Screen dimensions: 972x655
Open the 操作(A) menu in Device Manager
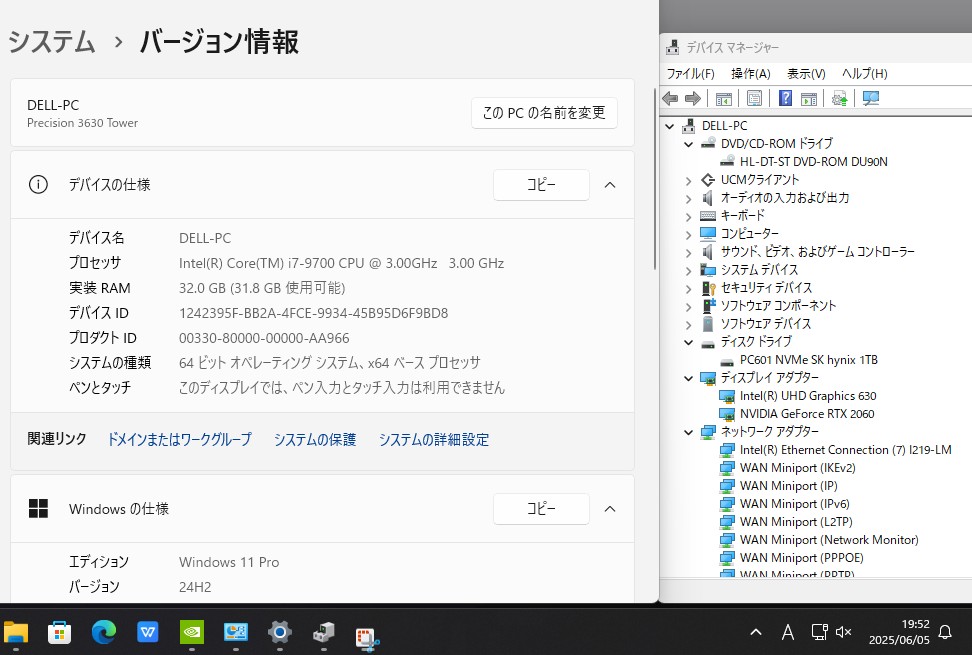pyautogui.click(x=751, y=74)
